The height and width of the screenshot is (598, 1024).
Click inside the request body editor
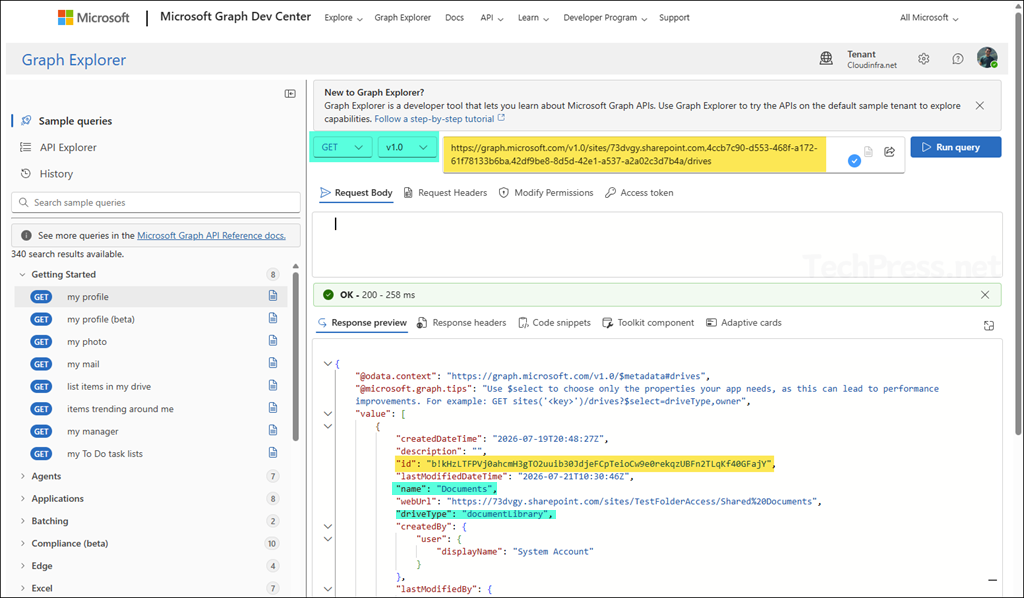[x=657, y=245]
